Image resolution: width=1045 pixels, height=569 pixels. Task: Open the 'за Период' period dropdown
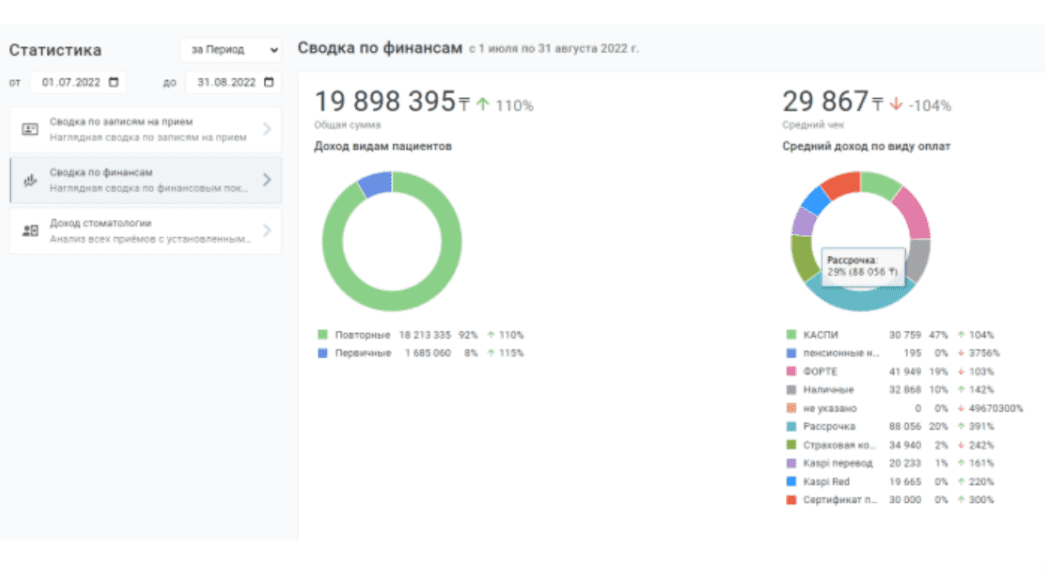pyautogui.click(x=231, y=50)
